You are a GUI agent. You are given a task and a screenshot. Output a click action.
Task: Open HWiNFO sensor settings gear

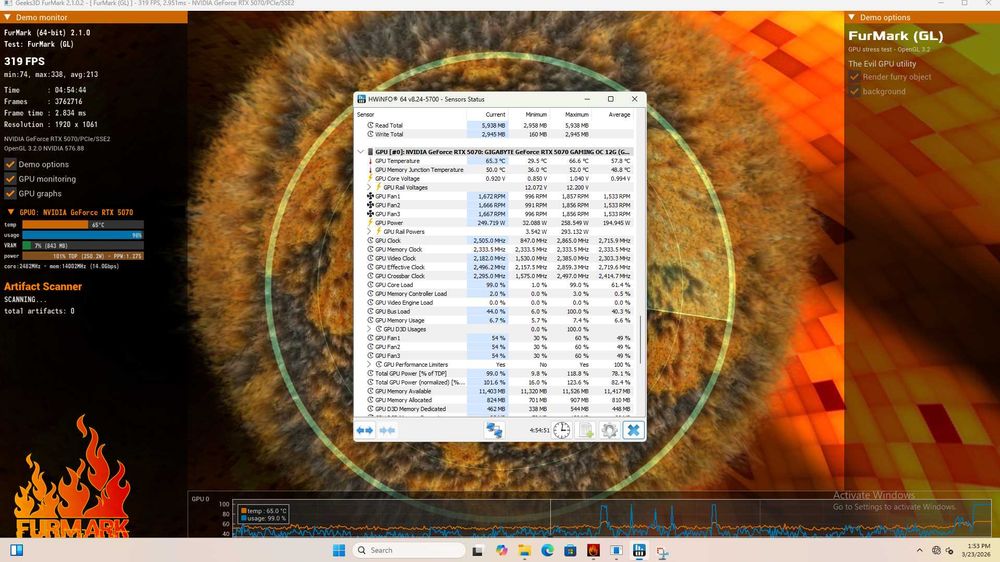click(x=609, y=431)
